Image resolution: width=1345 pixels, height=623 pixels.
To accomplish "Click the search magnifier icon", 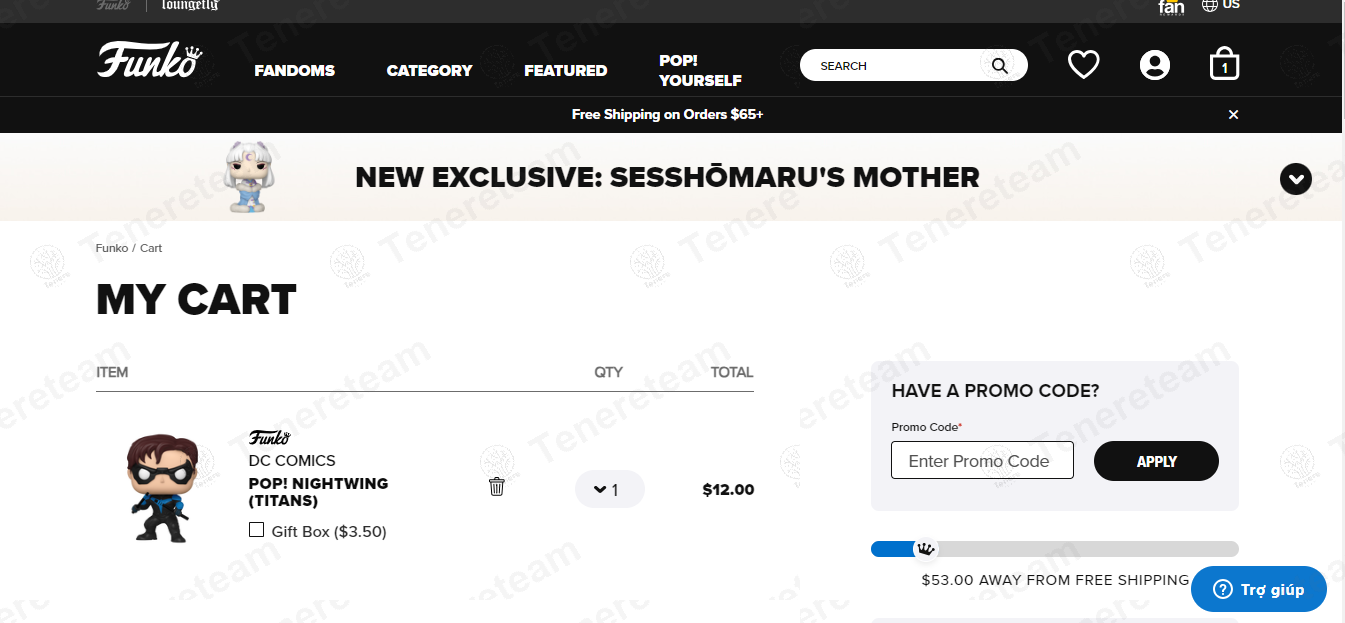I will (999, 66).
